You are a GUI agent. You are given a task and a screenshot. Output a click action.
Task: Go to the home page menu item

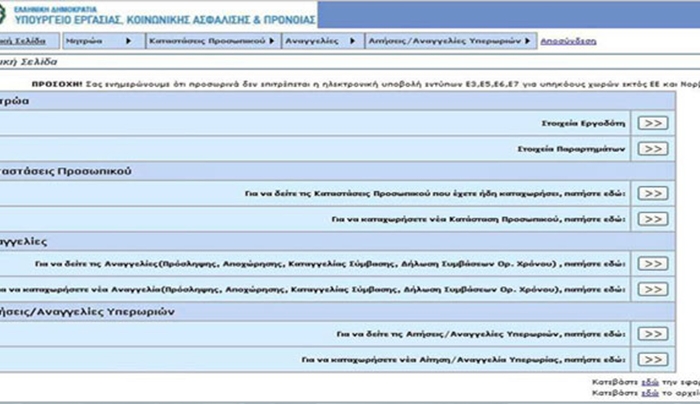click(x=29, y=41)
